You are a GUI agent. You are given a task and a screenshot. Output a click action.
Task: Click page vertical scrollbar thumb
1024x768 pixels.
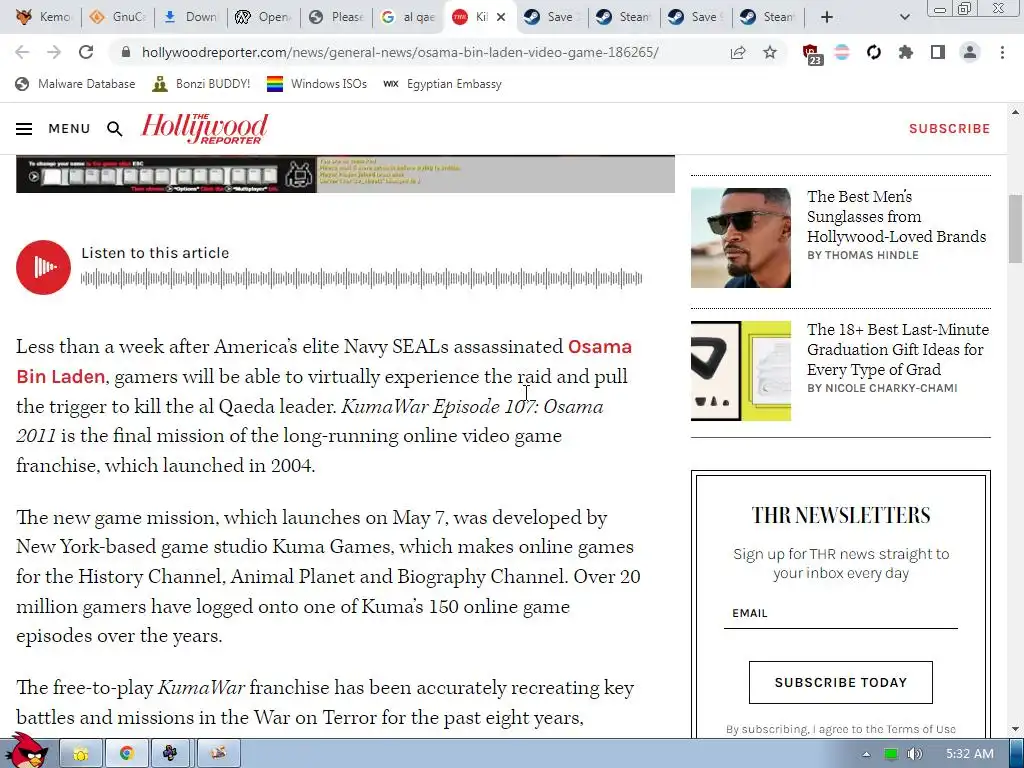pyautogui.click(x=1015, y=229)
